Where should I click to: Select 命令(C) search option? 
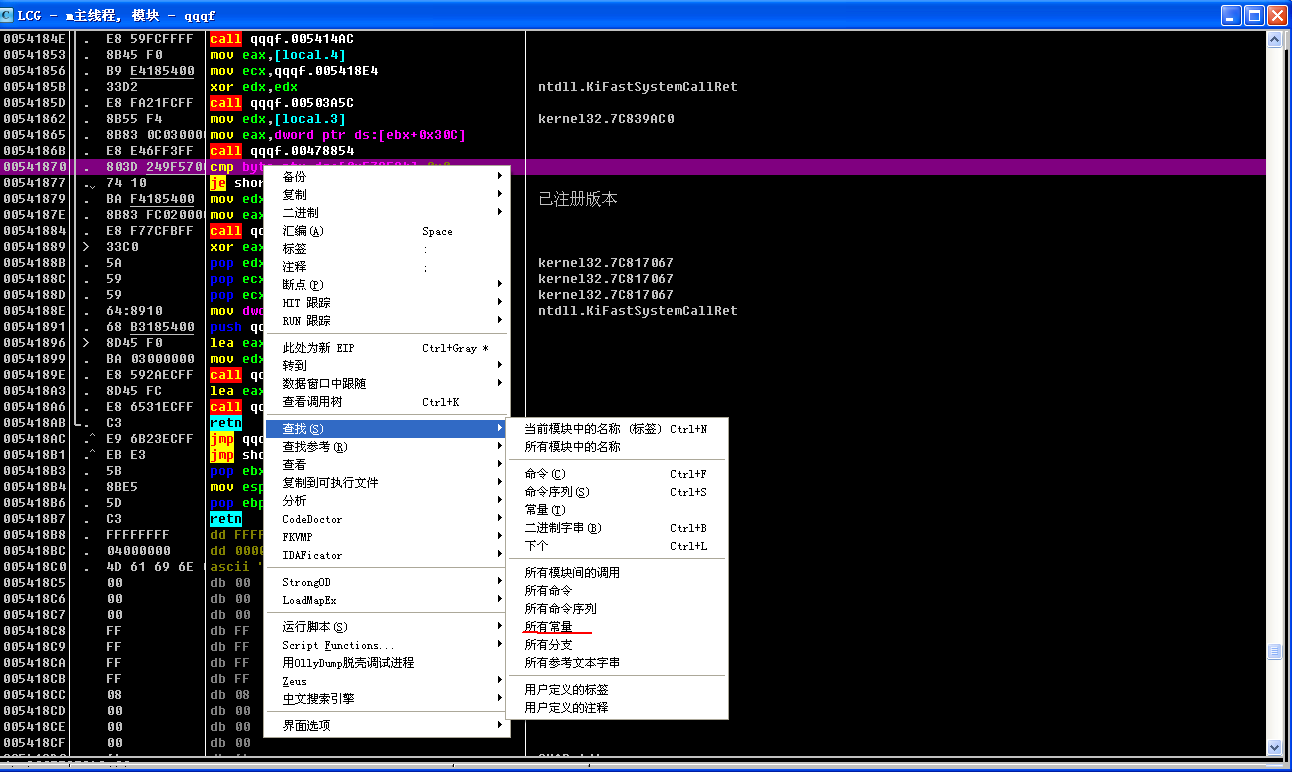click(x=617, y=473)
